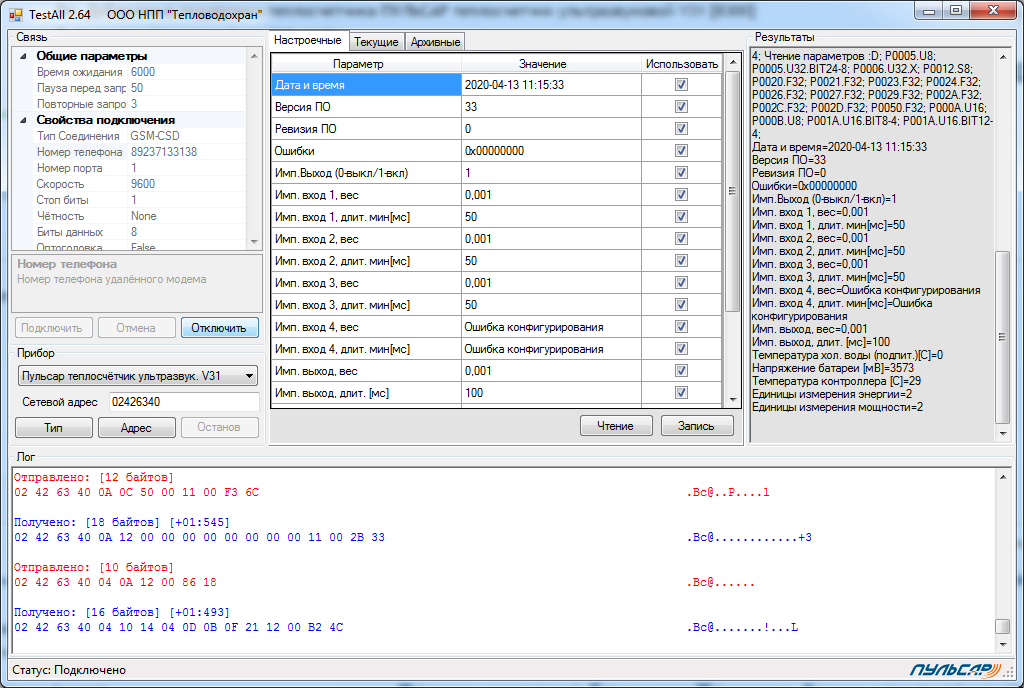Toggle the Ошибки row checkbox

(681, 151)
